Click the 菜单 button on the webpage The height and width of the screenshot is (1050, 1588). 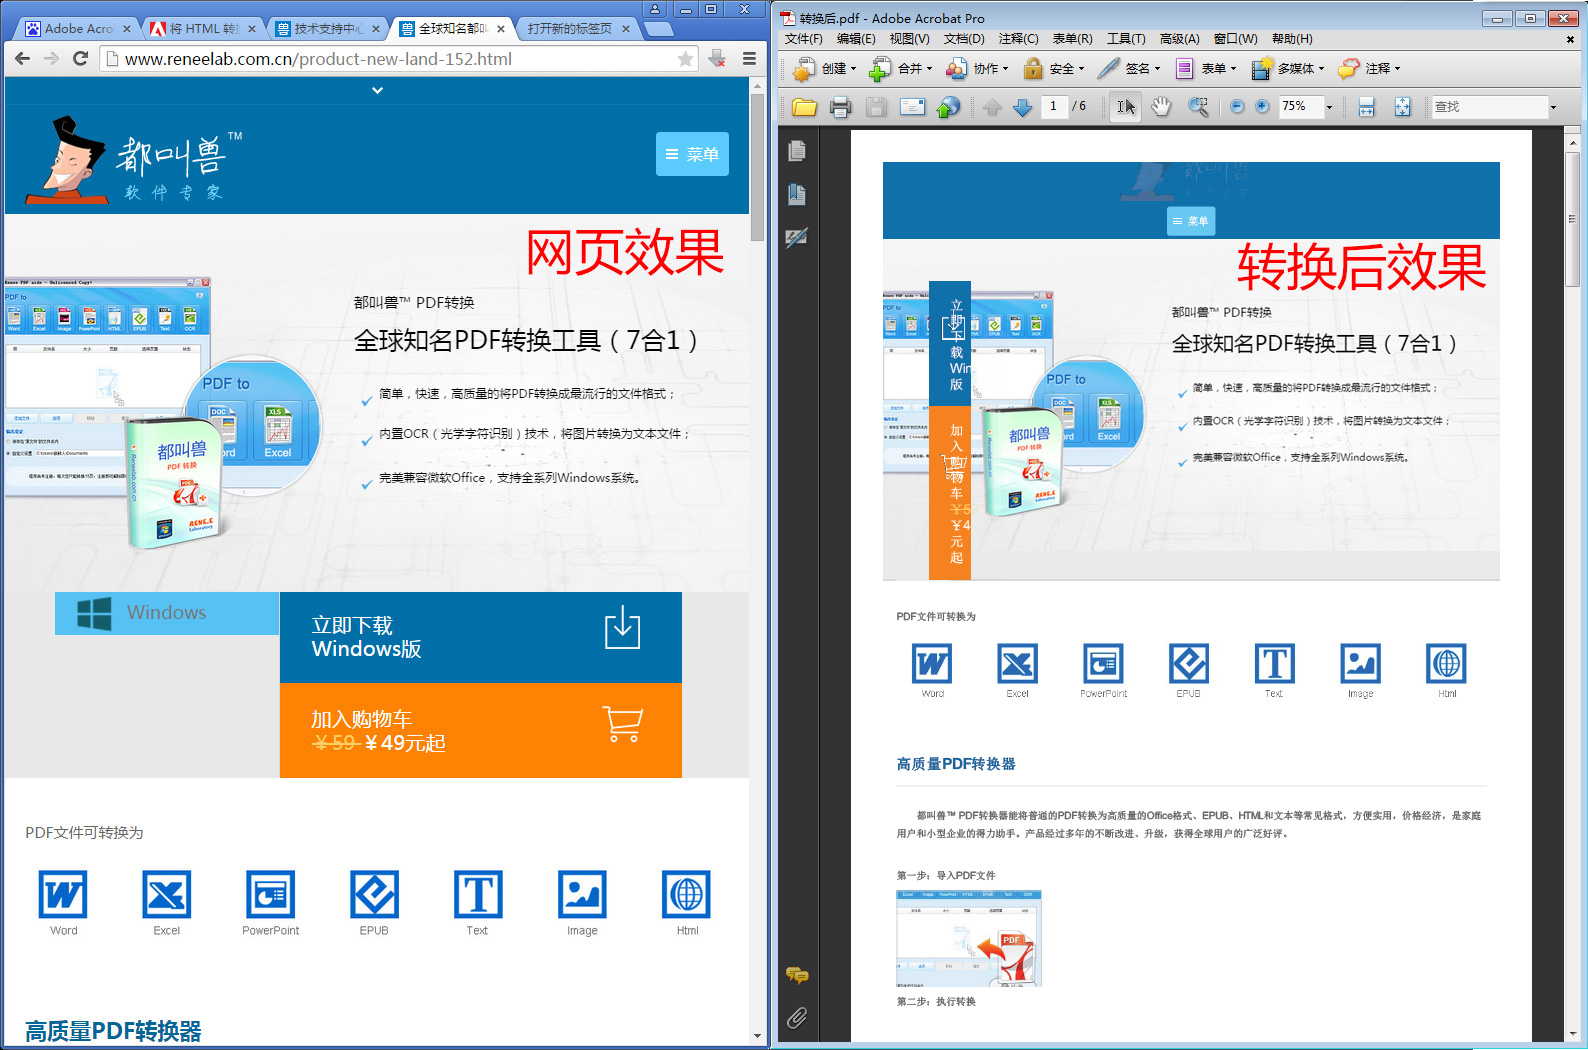click(692, 154)
